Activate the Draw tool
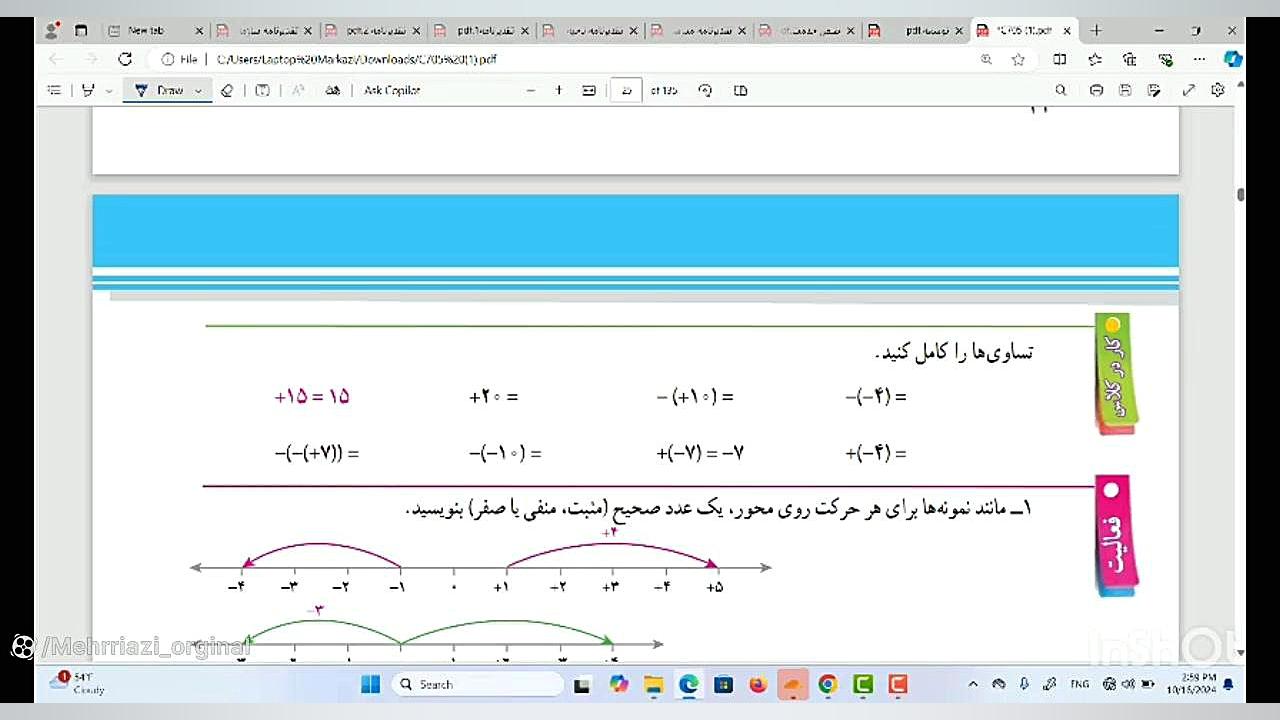Image resolution: width=1280 pixels, height=720 pixels. tap(161, 90)
